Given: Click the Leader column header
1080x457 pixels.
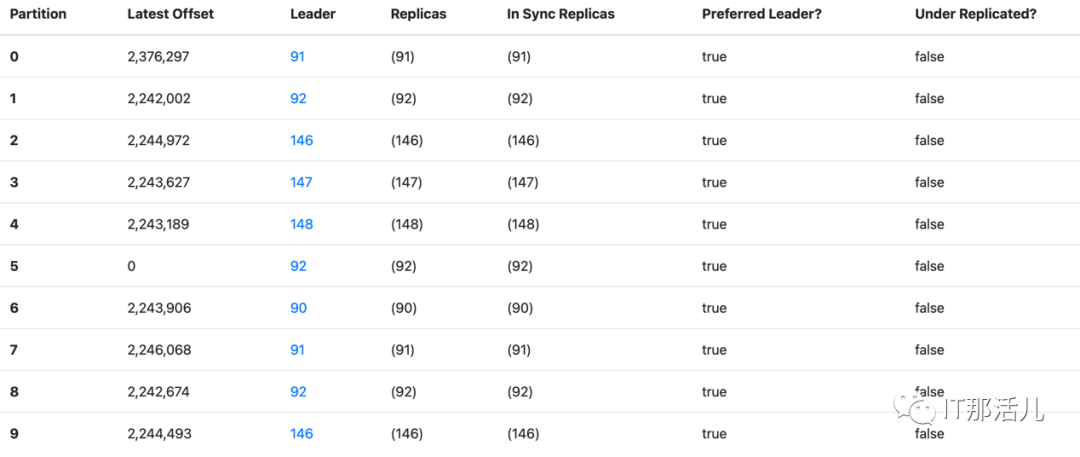Looking at the screenshot, I should click(x=312, y=14).
